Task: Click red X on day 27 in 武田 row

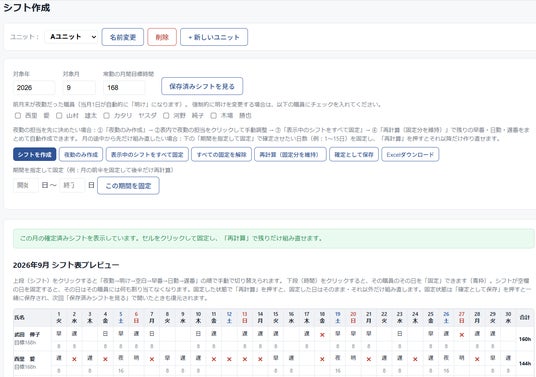Action: click(x=461, y=335)
